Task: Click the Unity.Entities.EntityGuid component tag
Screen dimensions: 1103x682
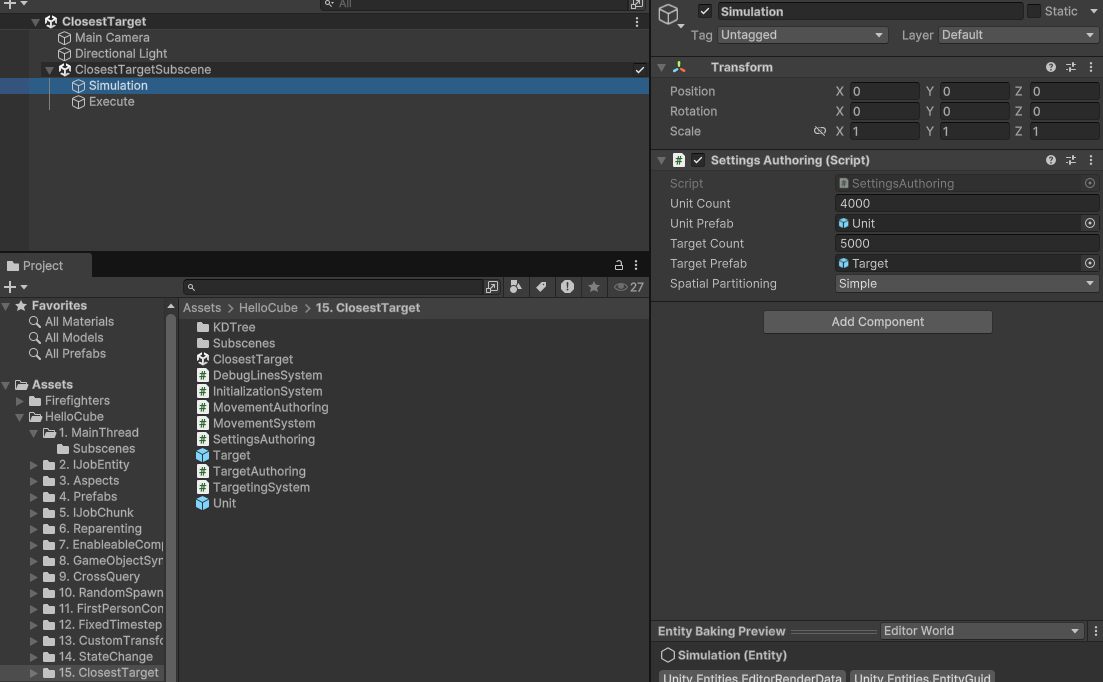Action: point(922,677)
